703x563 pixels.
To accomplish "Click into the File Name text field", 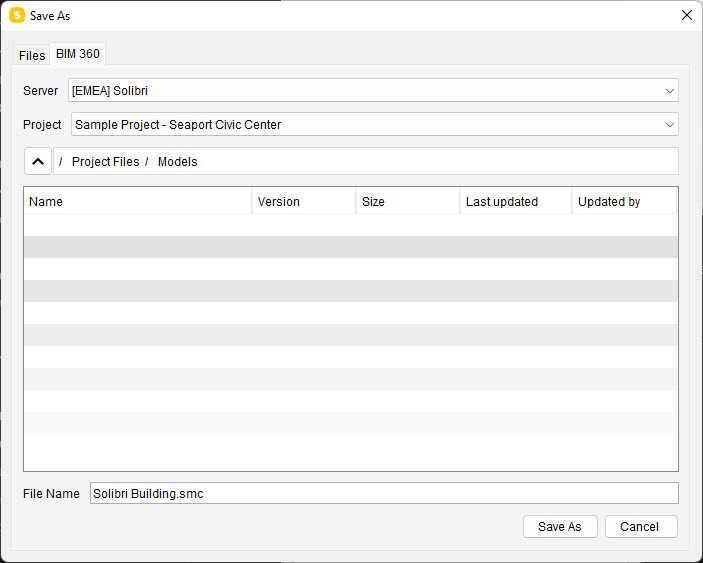I will pyautogui.click(x=383, y=493).
